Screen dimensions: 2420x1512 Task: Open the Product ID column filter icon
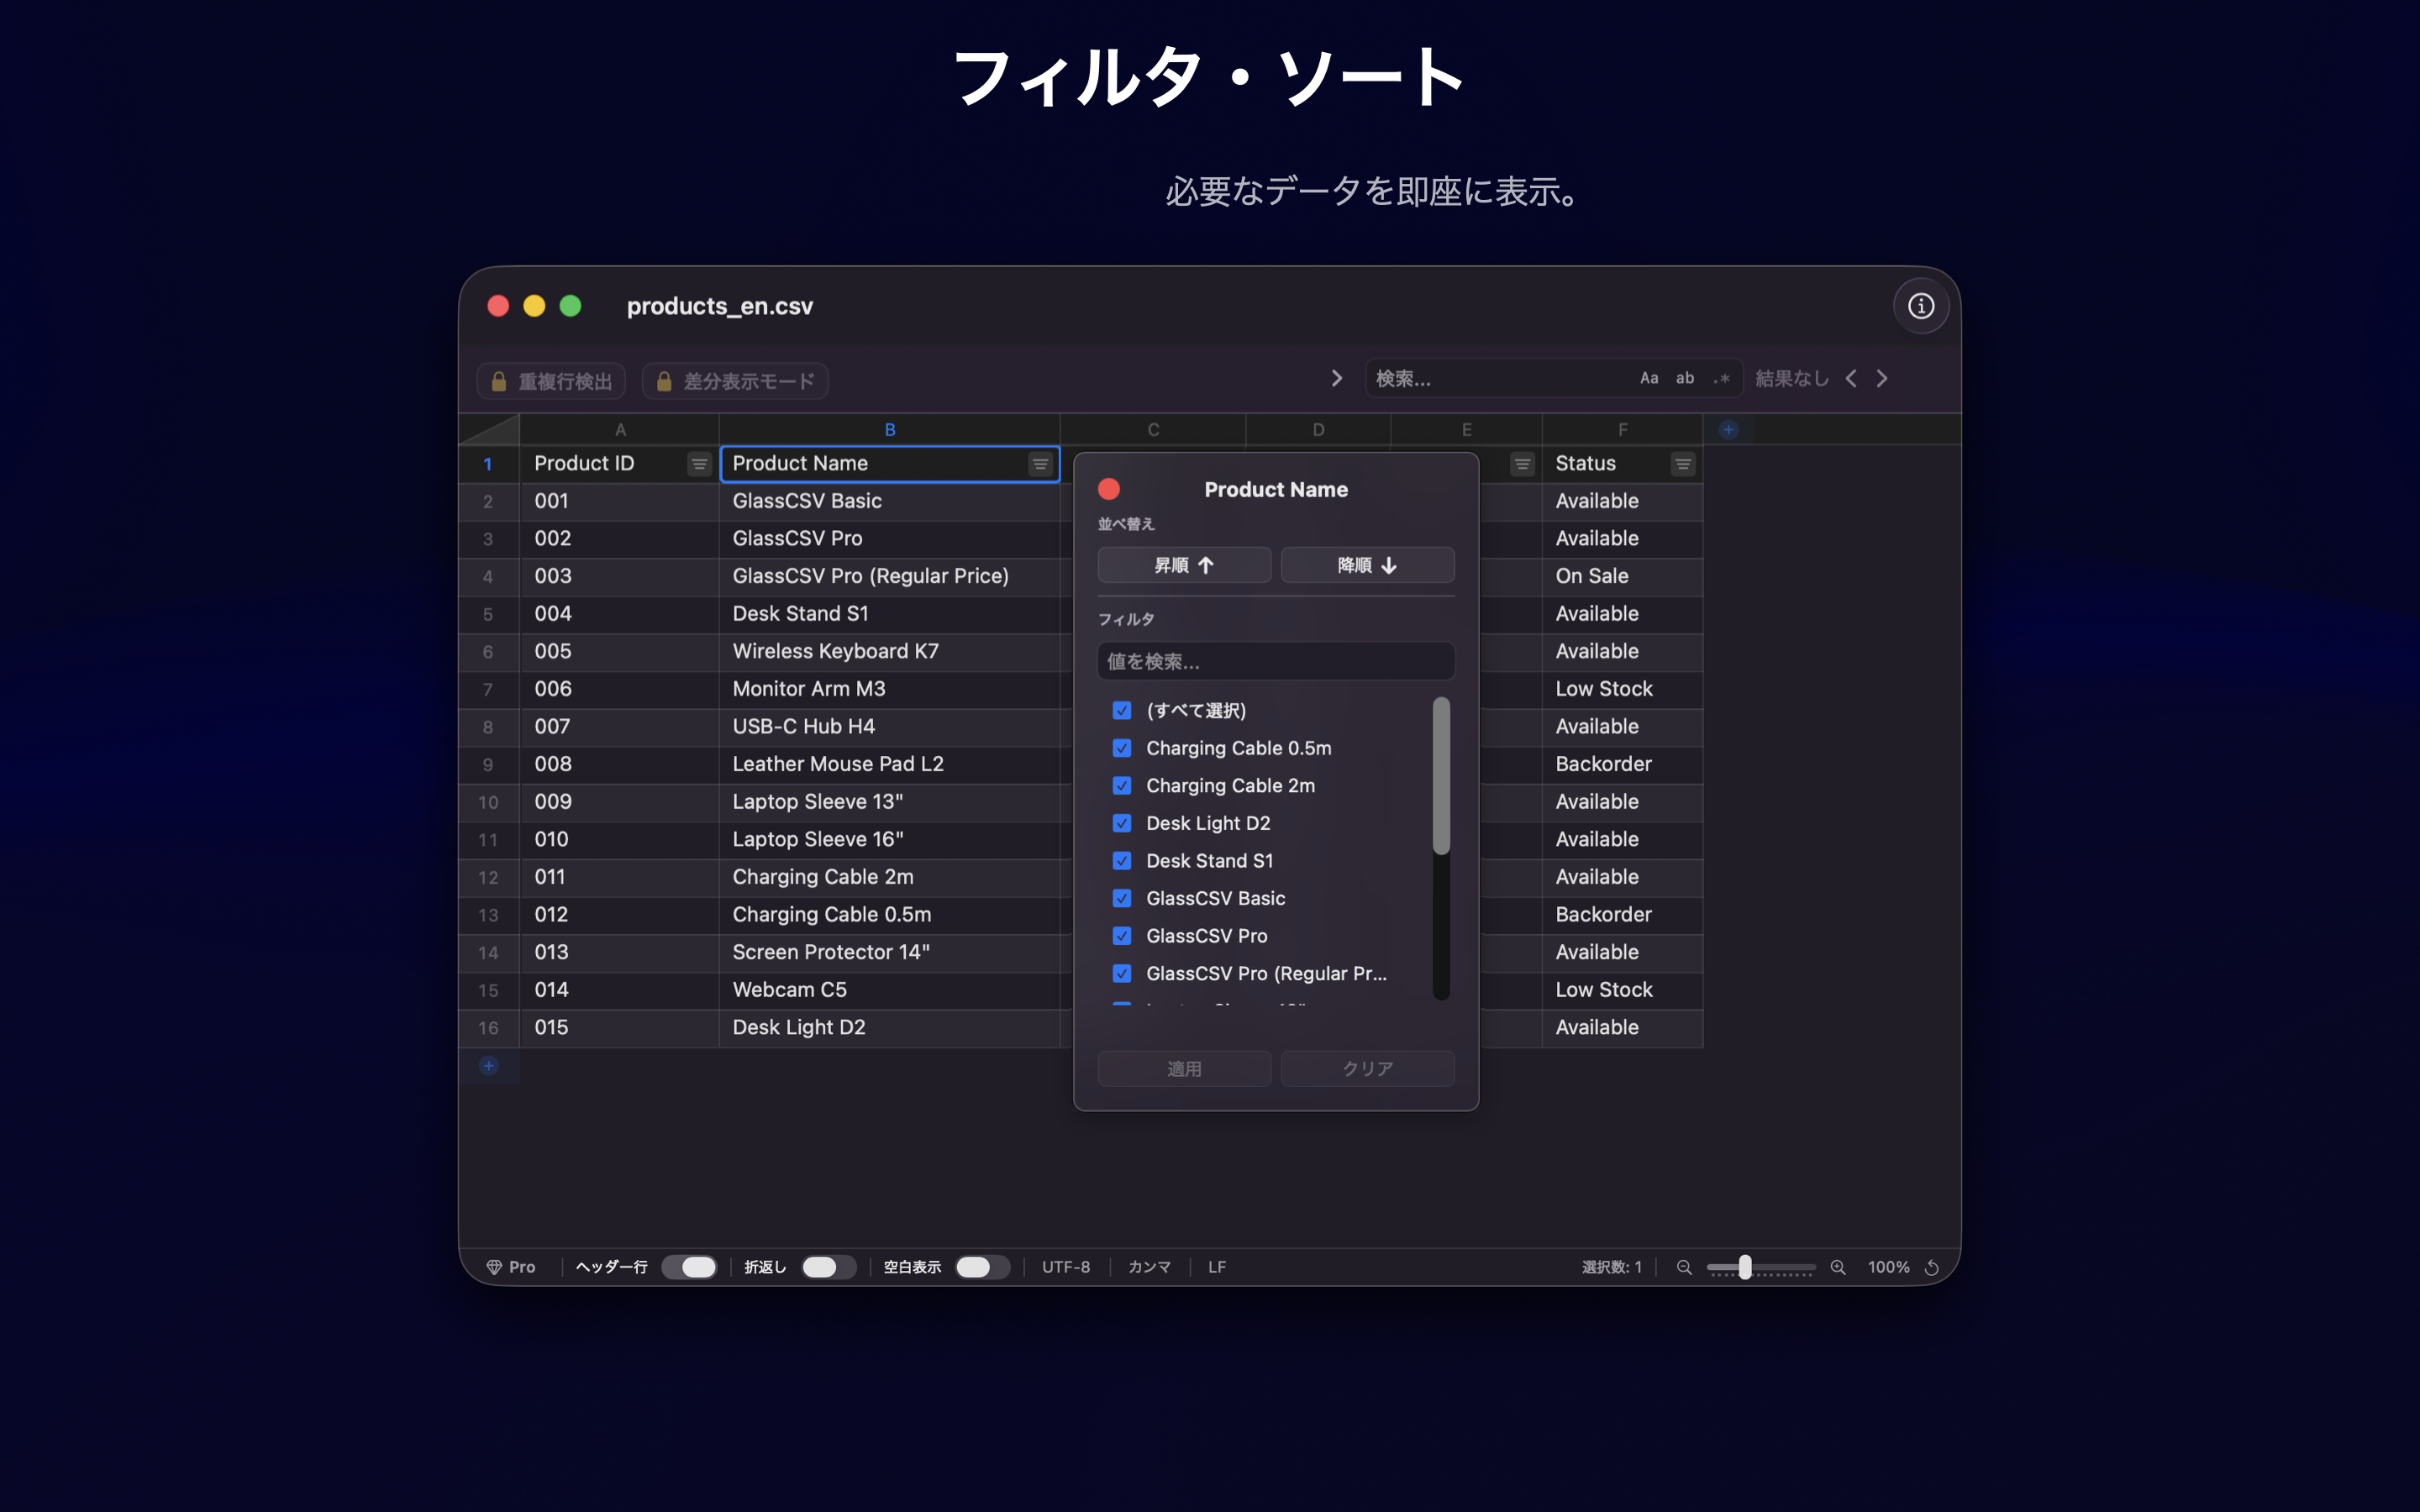[698, 463]
